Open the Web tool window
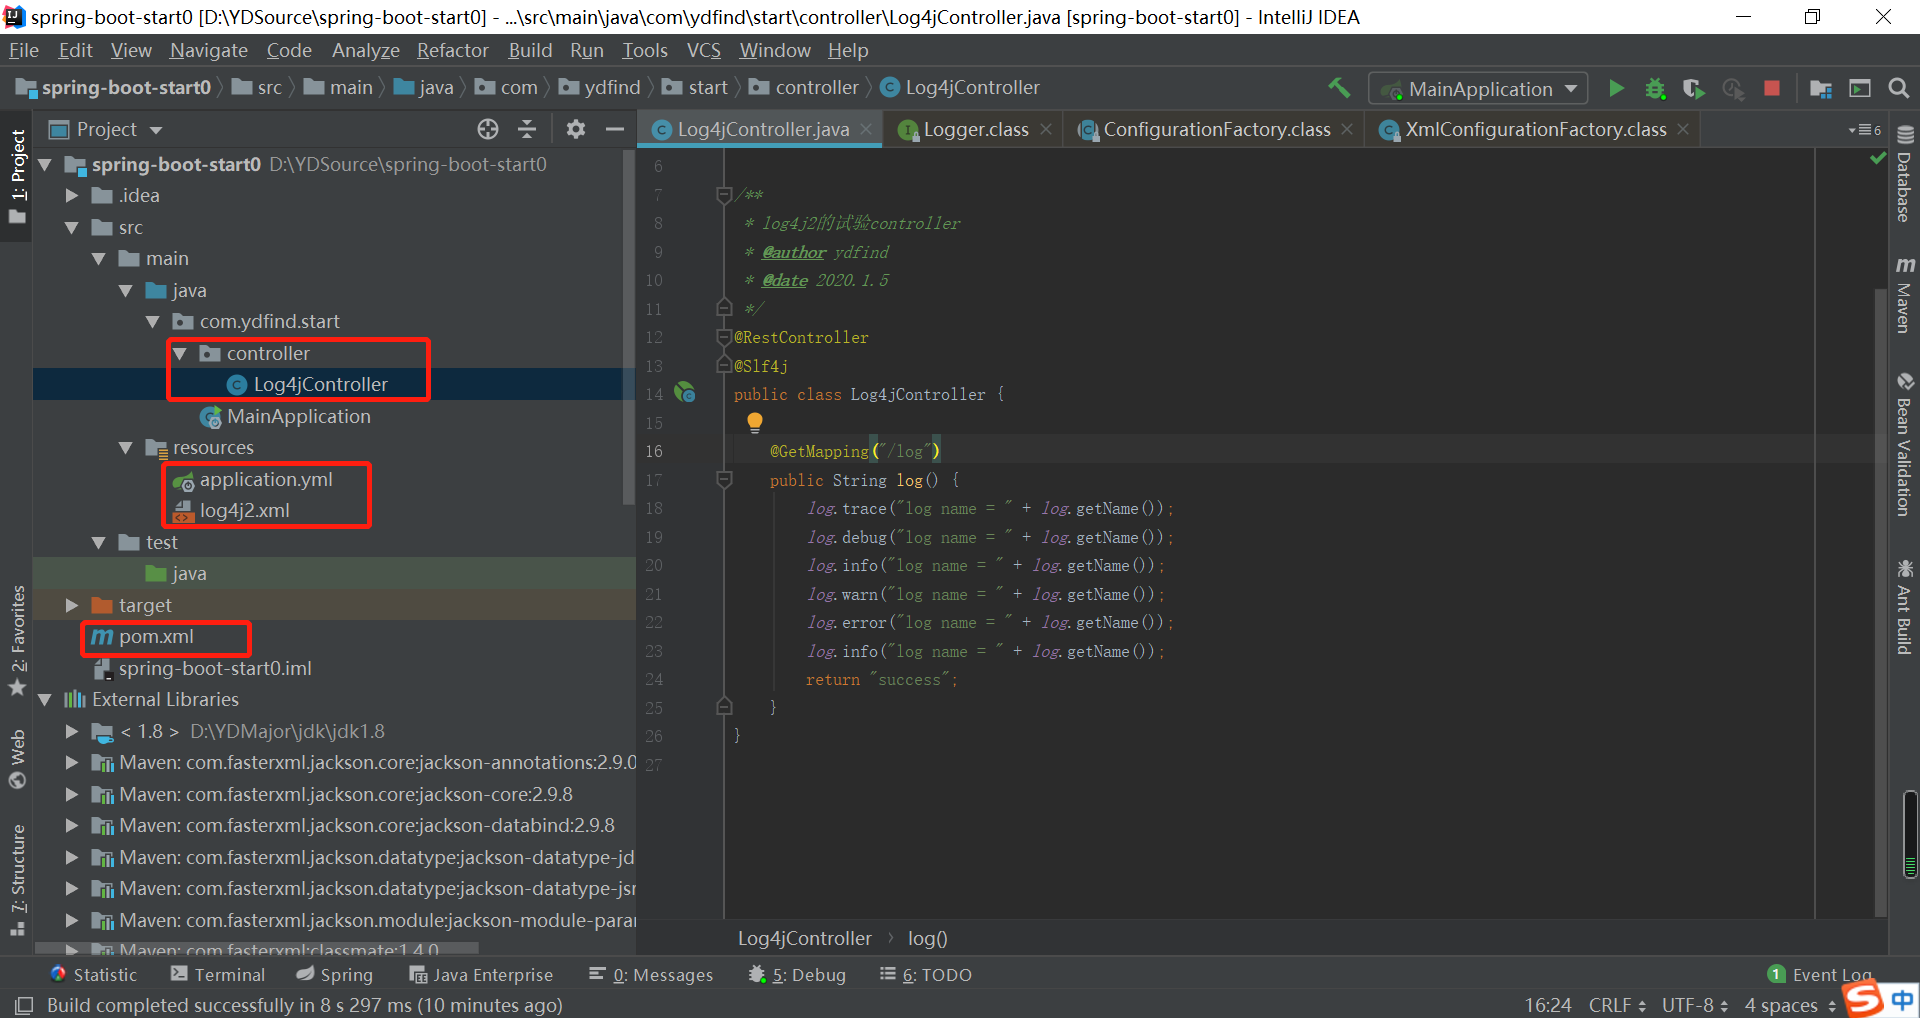The width and height of the screenshot is (1920, 1018). click(17, 758)
